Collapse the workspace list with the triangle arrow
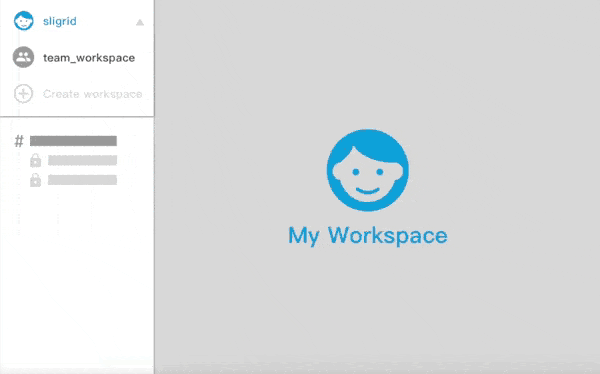Screen dimensions: 600x374 [140, 23]
